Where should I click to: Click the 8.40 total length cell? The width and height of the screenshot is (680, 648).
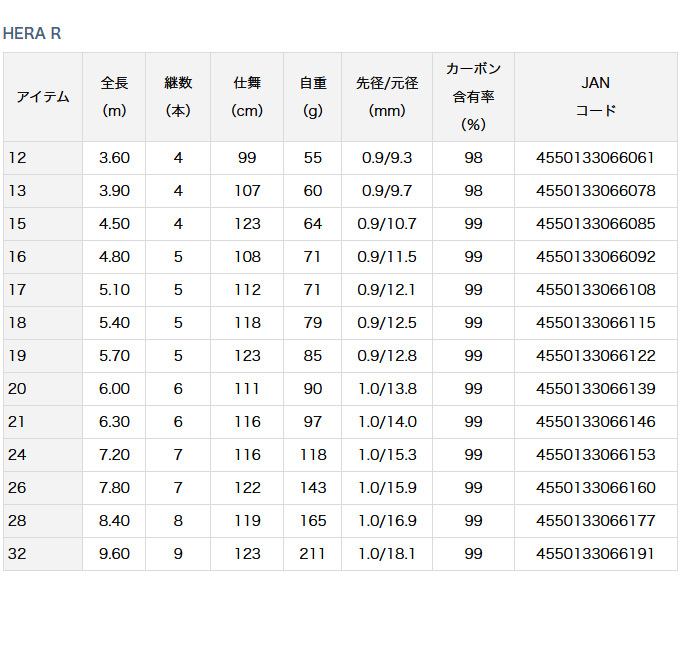coord(114,521)
